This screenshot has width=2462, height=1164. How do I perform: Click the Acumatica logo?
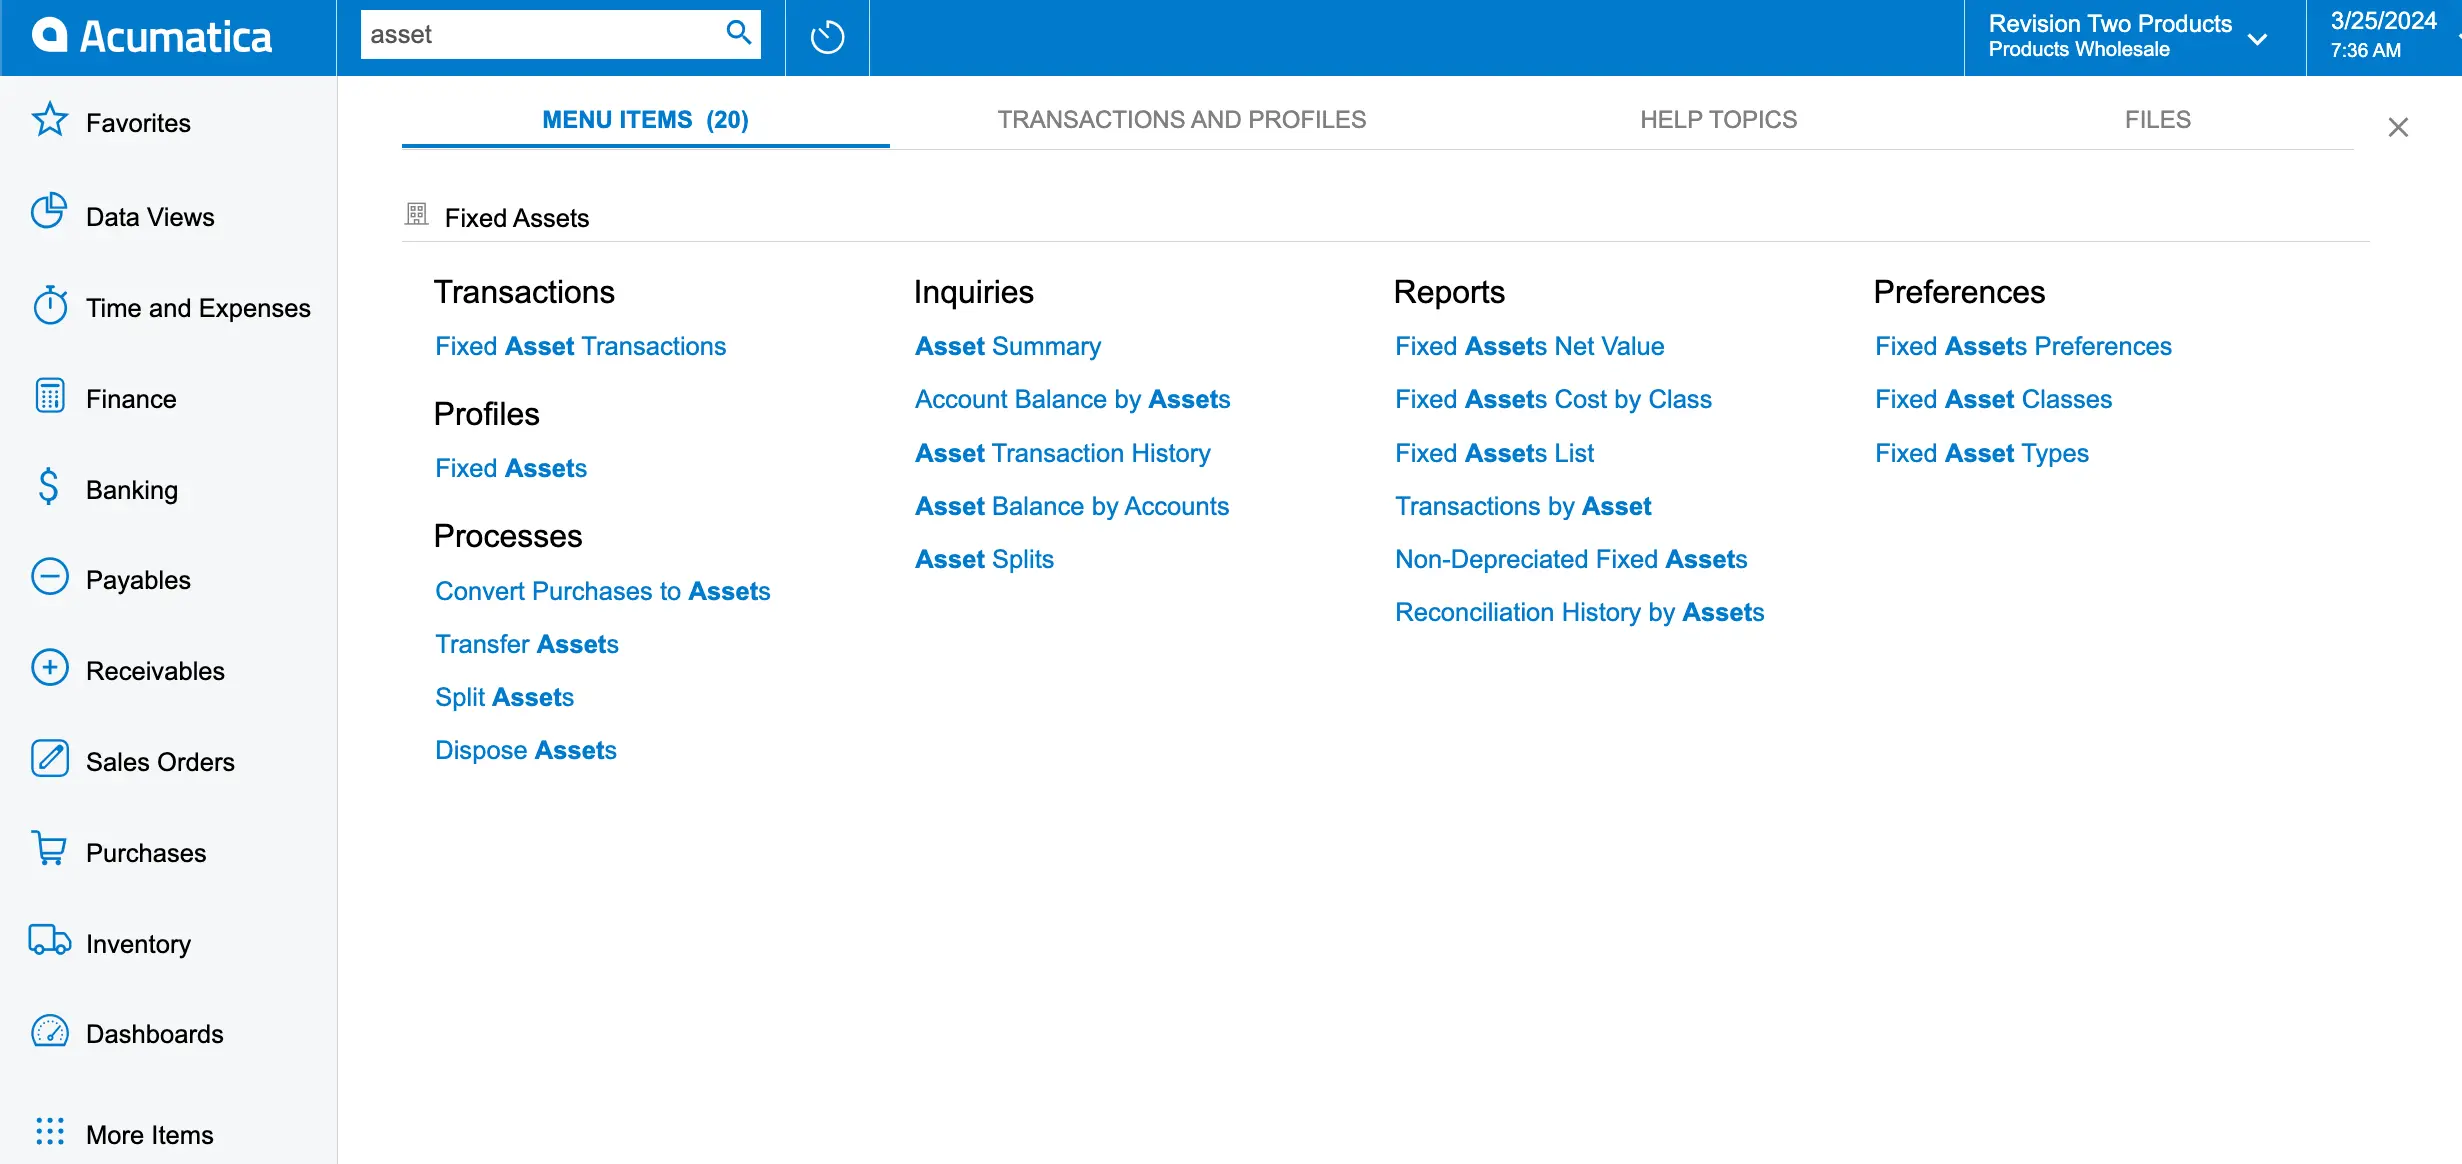pyautogui.click(x=152, y=37)
